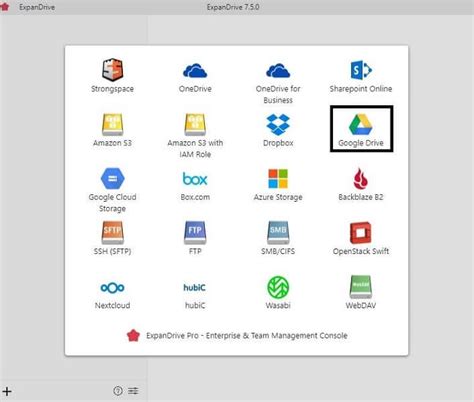474x402 pixels.
Task: Select the OneDrive cloud icon
Action: (x=195, y=71)
